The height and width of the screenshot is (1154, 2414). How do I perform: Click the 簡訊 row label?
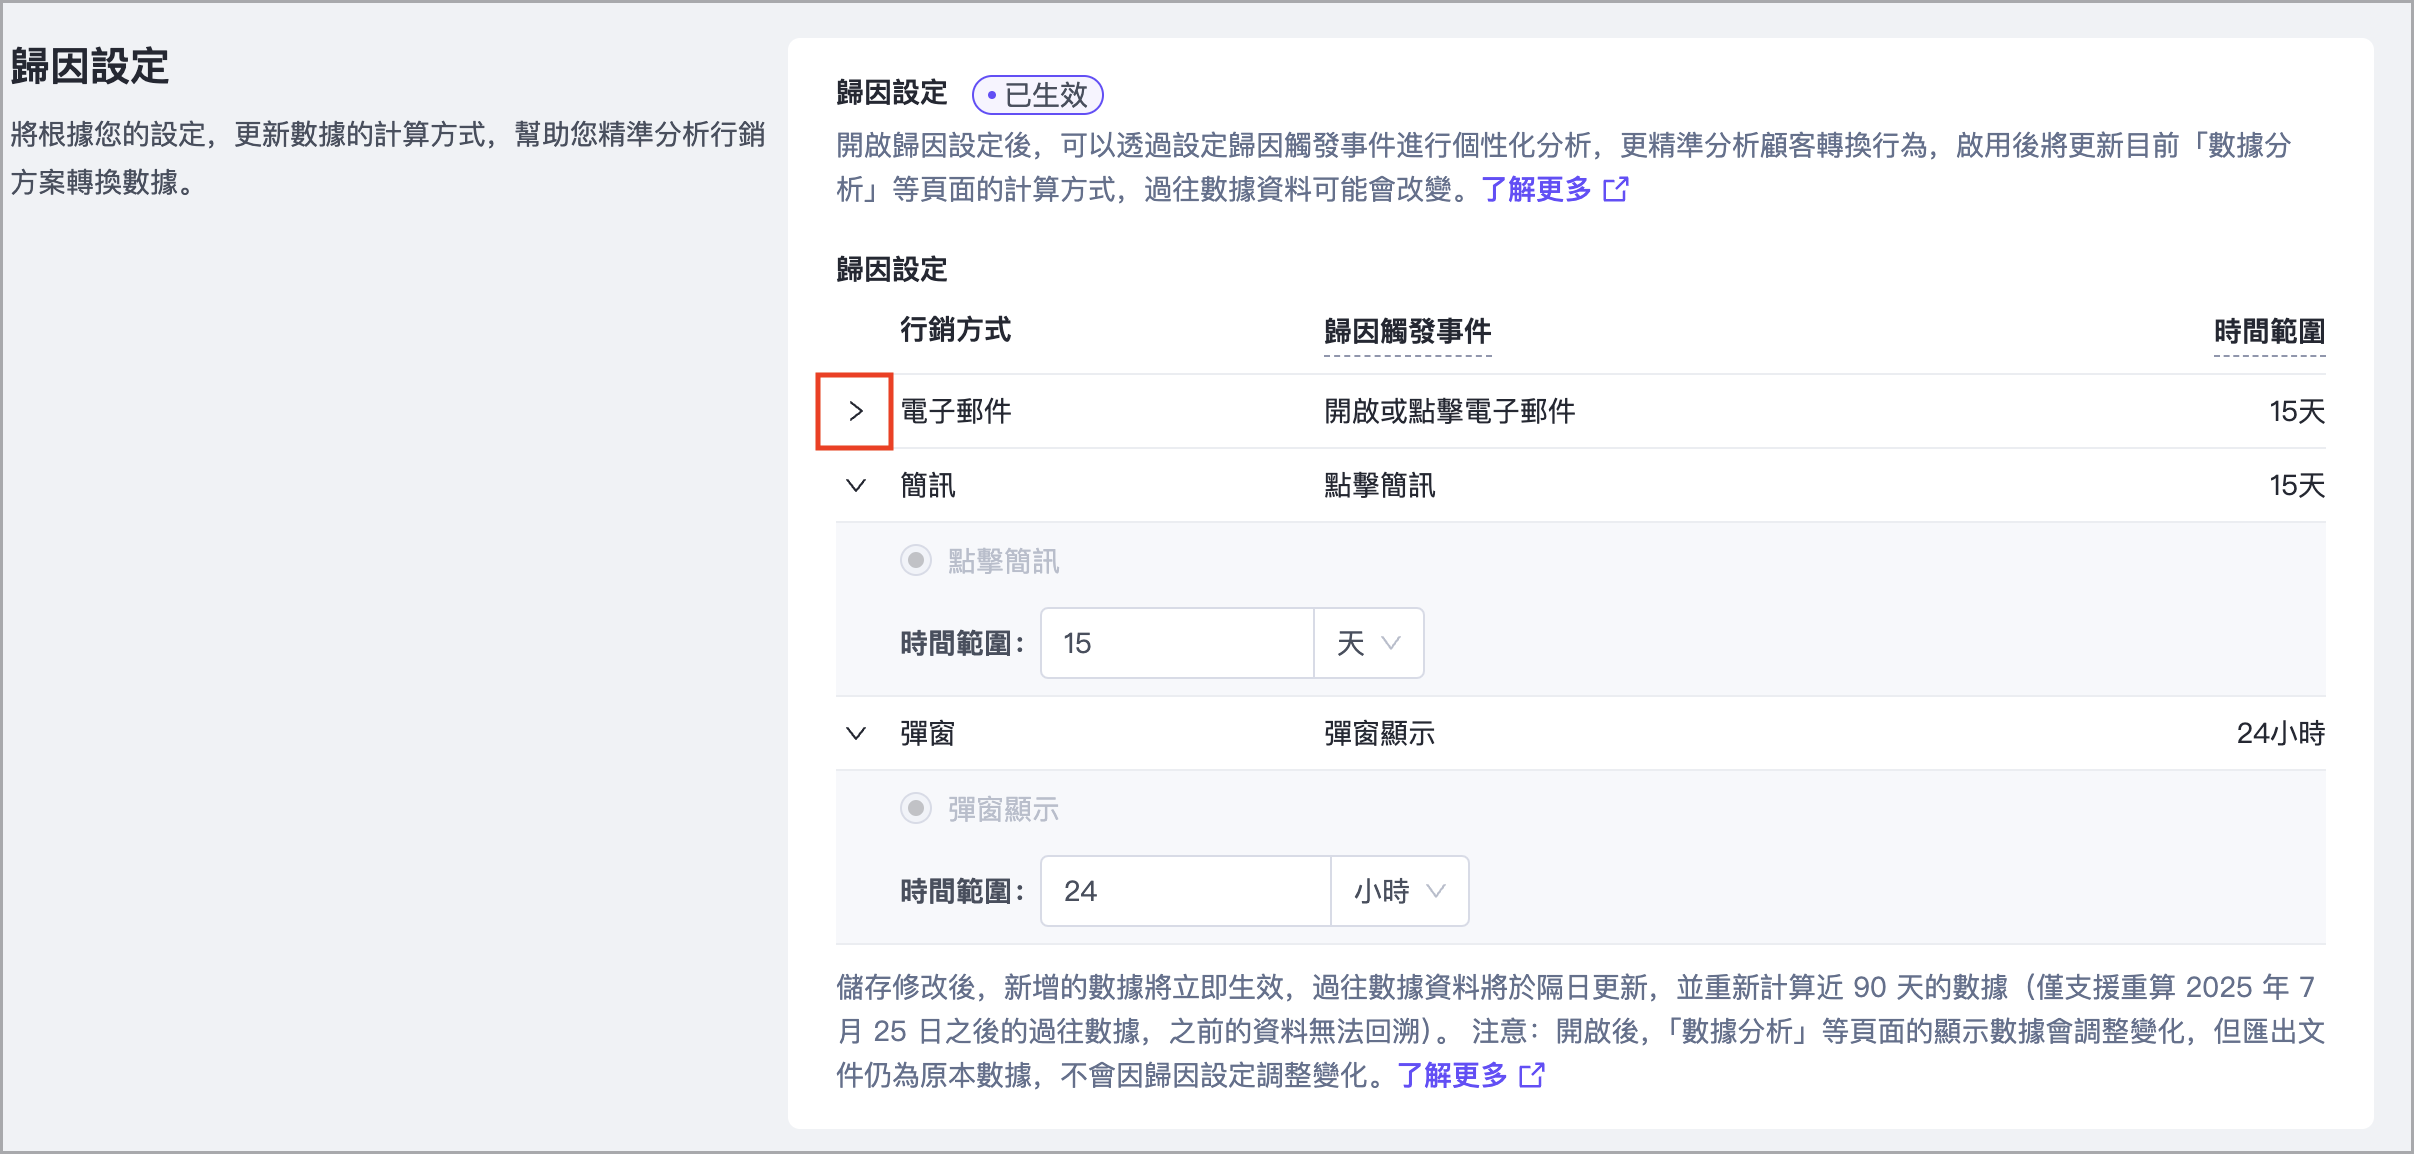[927, 486]
